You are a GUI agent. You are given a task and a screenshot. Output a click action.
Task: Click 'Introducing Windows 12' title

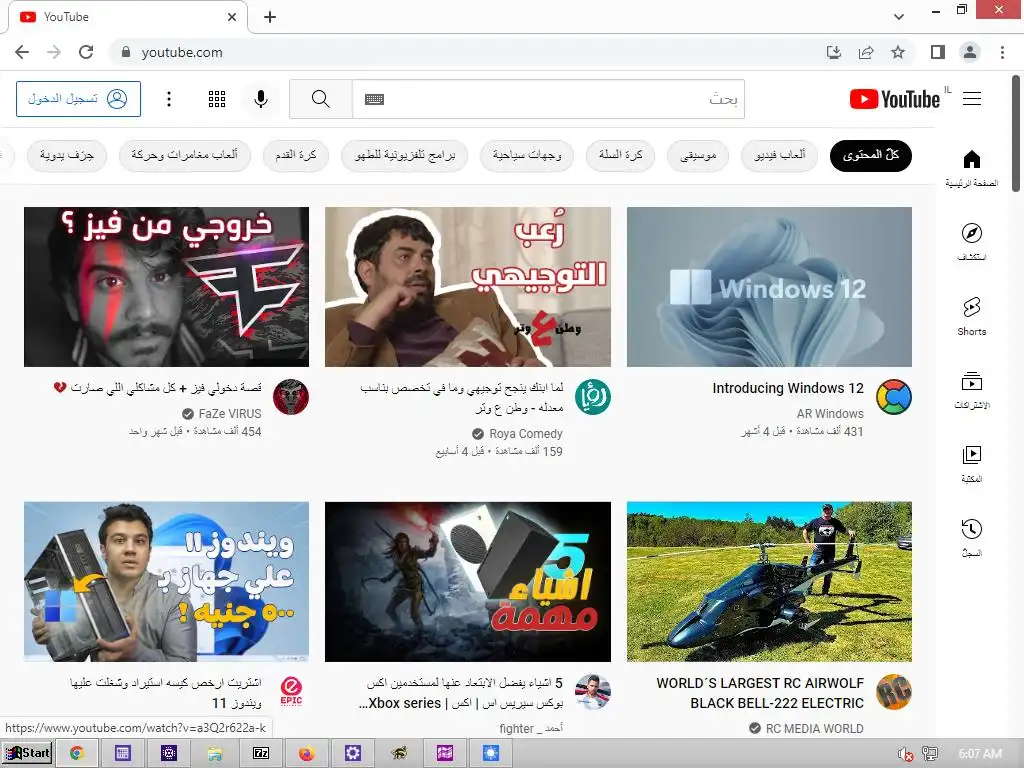(788, 388)
